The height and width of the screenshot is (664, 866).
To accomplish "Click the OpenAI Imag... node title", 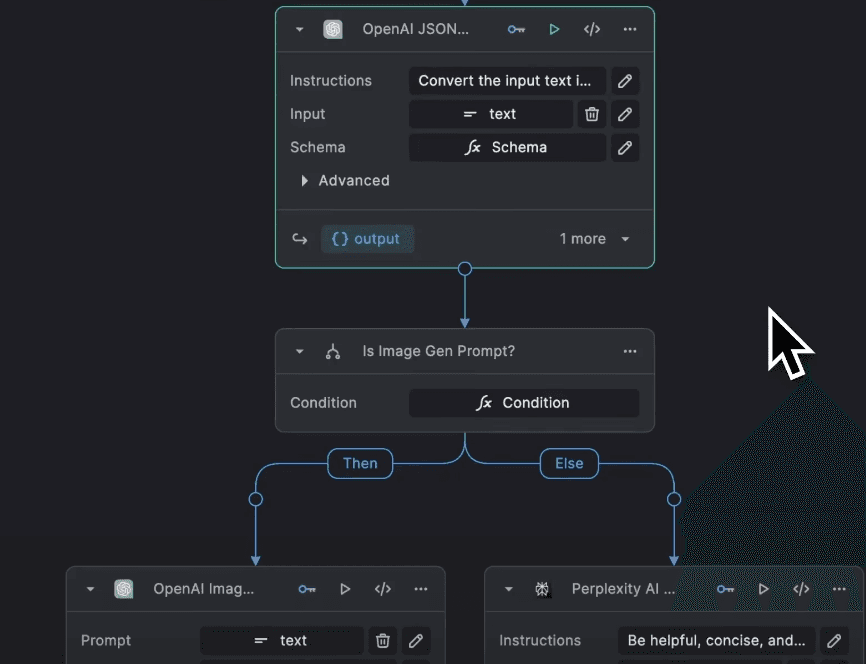I will [204, 589].
